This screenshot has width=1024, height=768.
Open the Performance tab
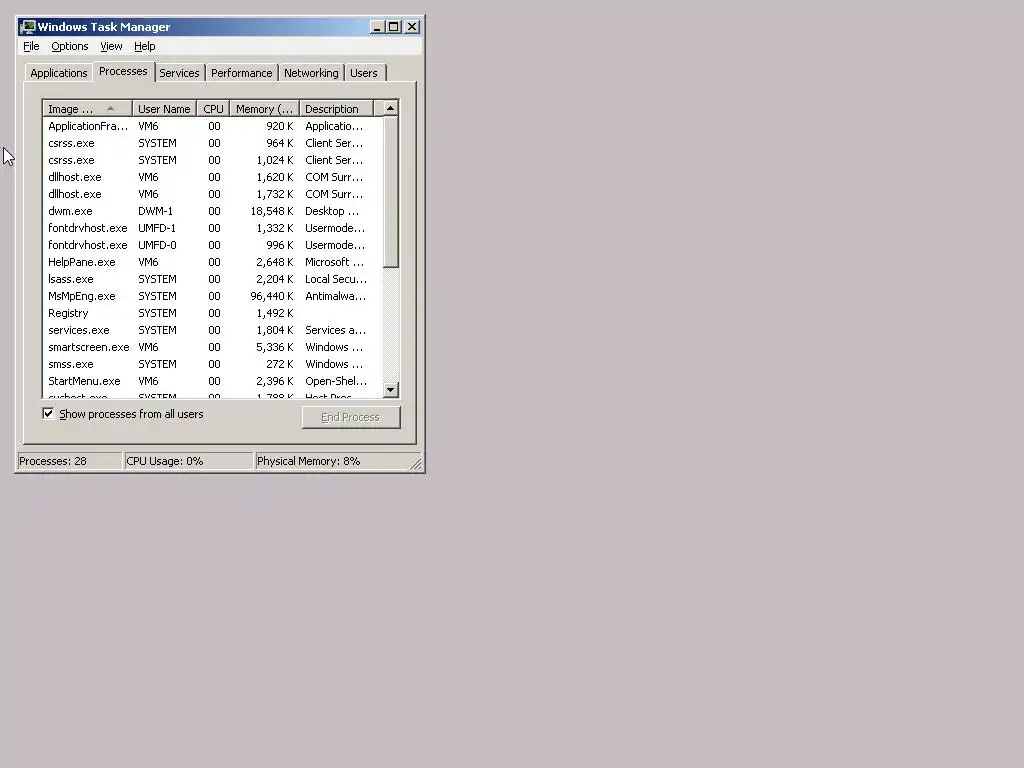241,73
